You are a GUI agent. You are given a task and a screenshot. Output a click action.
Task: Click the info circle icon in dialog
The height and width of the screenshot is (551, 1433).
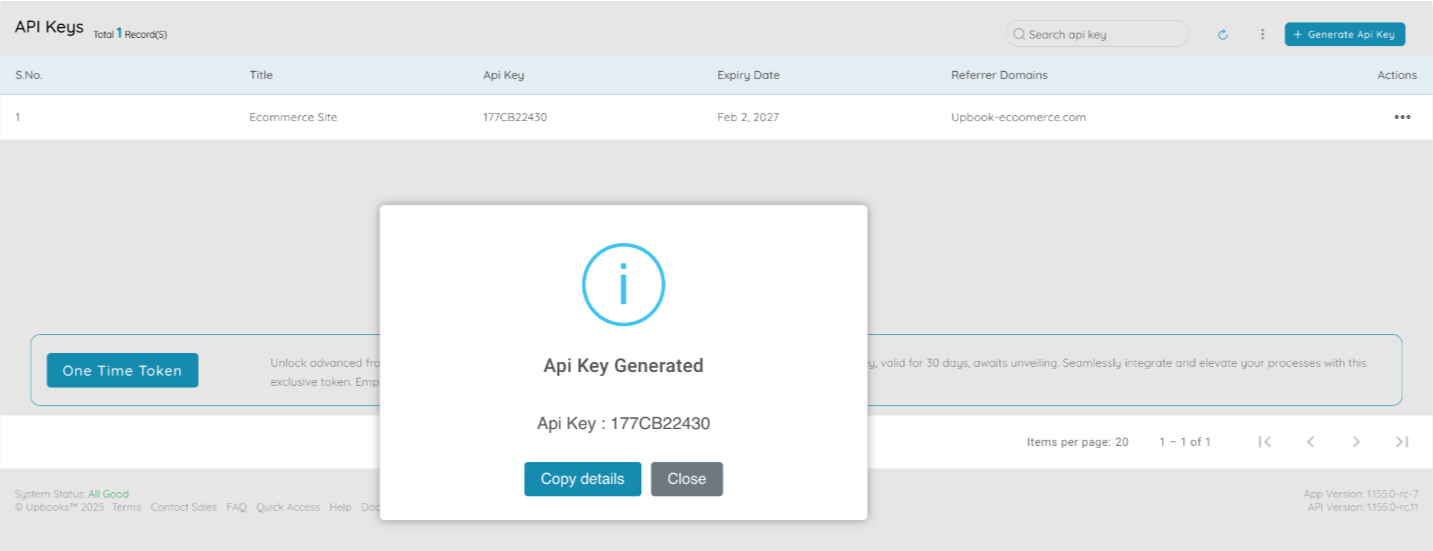623,284
